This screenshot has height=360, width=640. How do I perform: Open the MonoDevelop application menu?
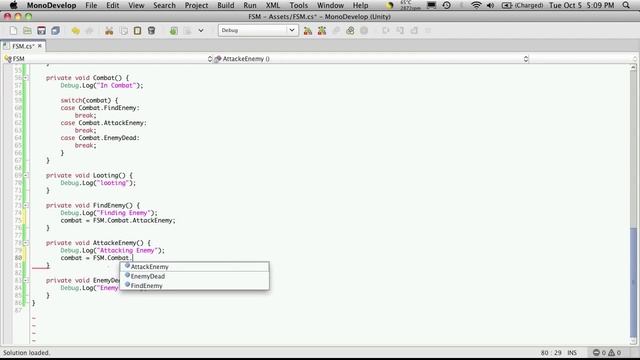[51, 5]
